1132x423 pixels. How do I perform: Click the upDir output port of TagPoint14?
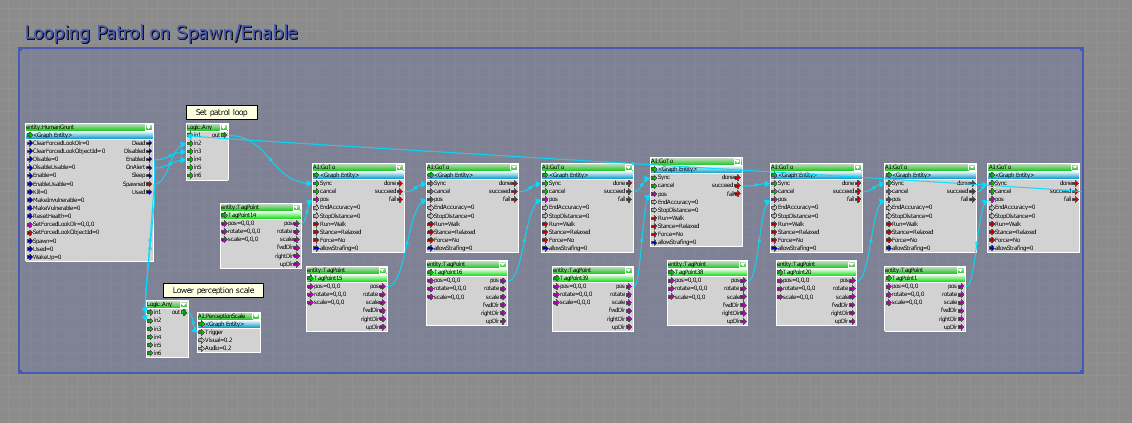point(297,264)
